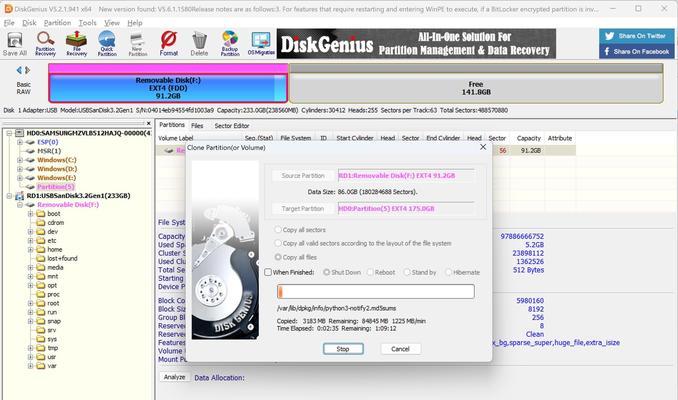Choose Copy all valid sectors option

278,243
